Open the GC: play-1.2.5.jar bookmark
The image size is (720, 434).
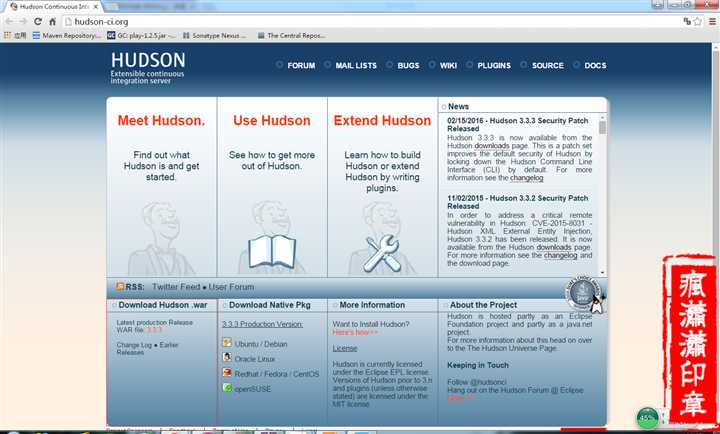point(141,35)
